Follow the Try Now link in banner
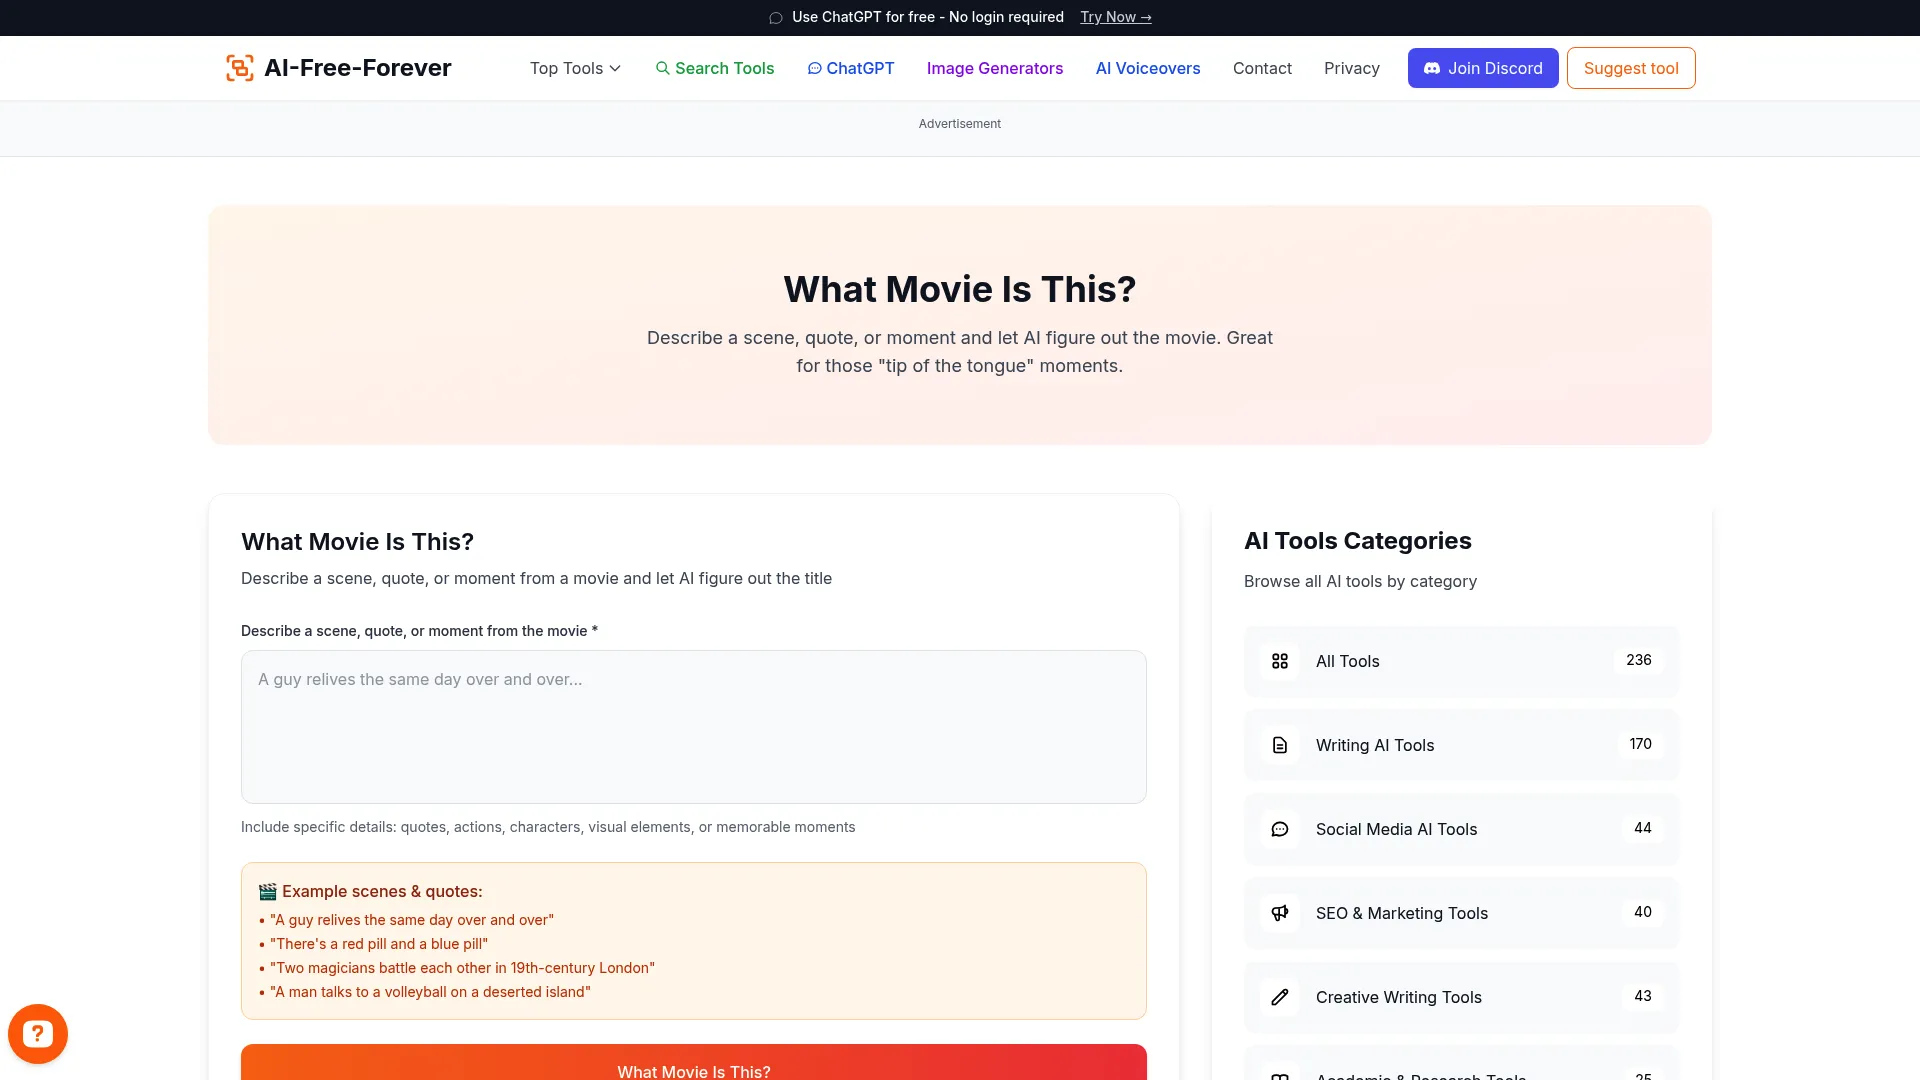Image resolution: width=1920 pixels, height=1080 pixels. [1115, 17]
